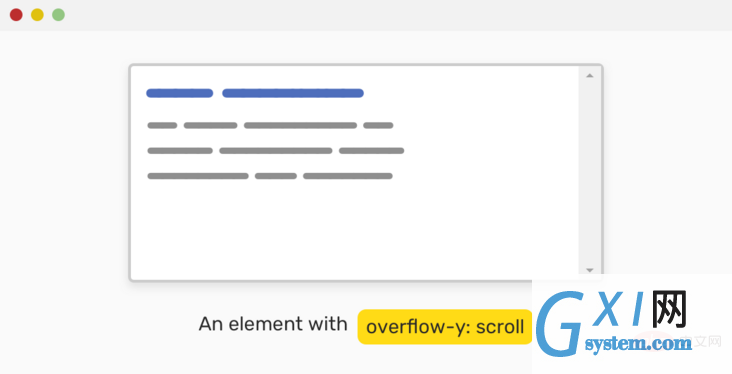Click the scrollbar up arrow
Screen dimensions: 732x374
590,76
